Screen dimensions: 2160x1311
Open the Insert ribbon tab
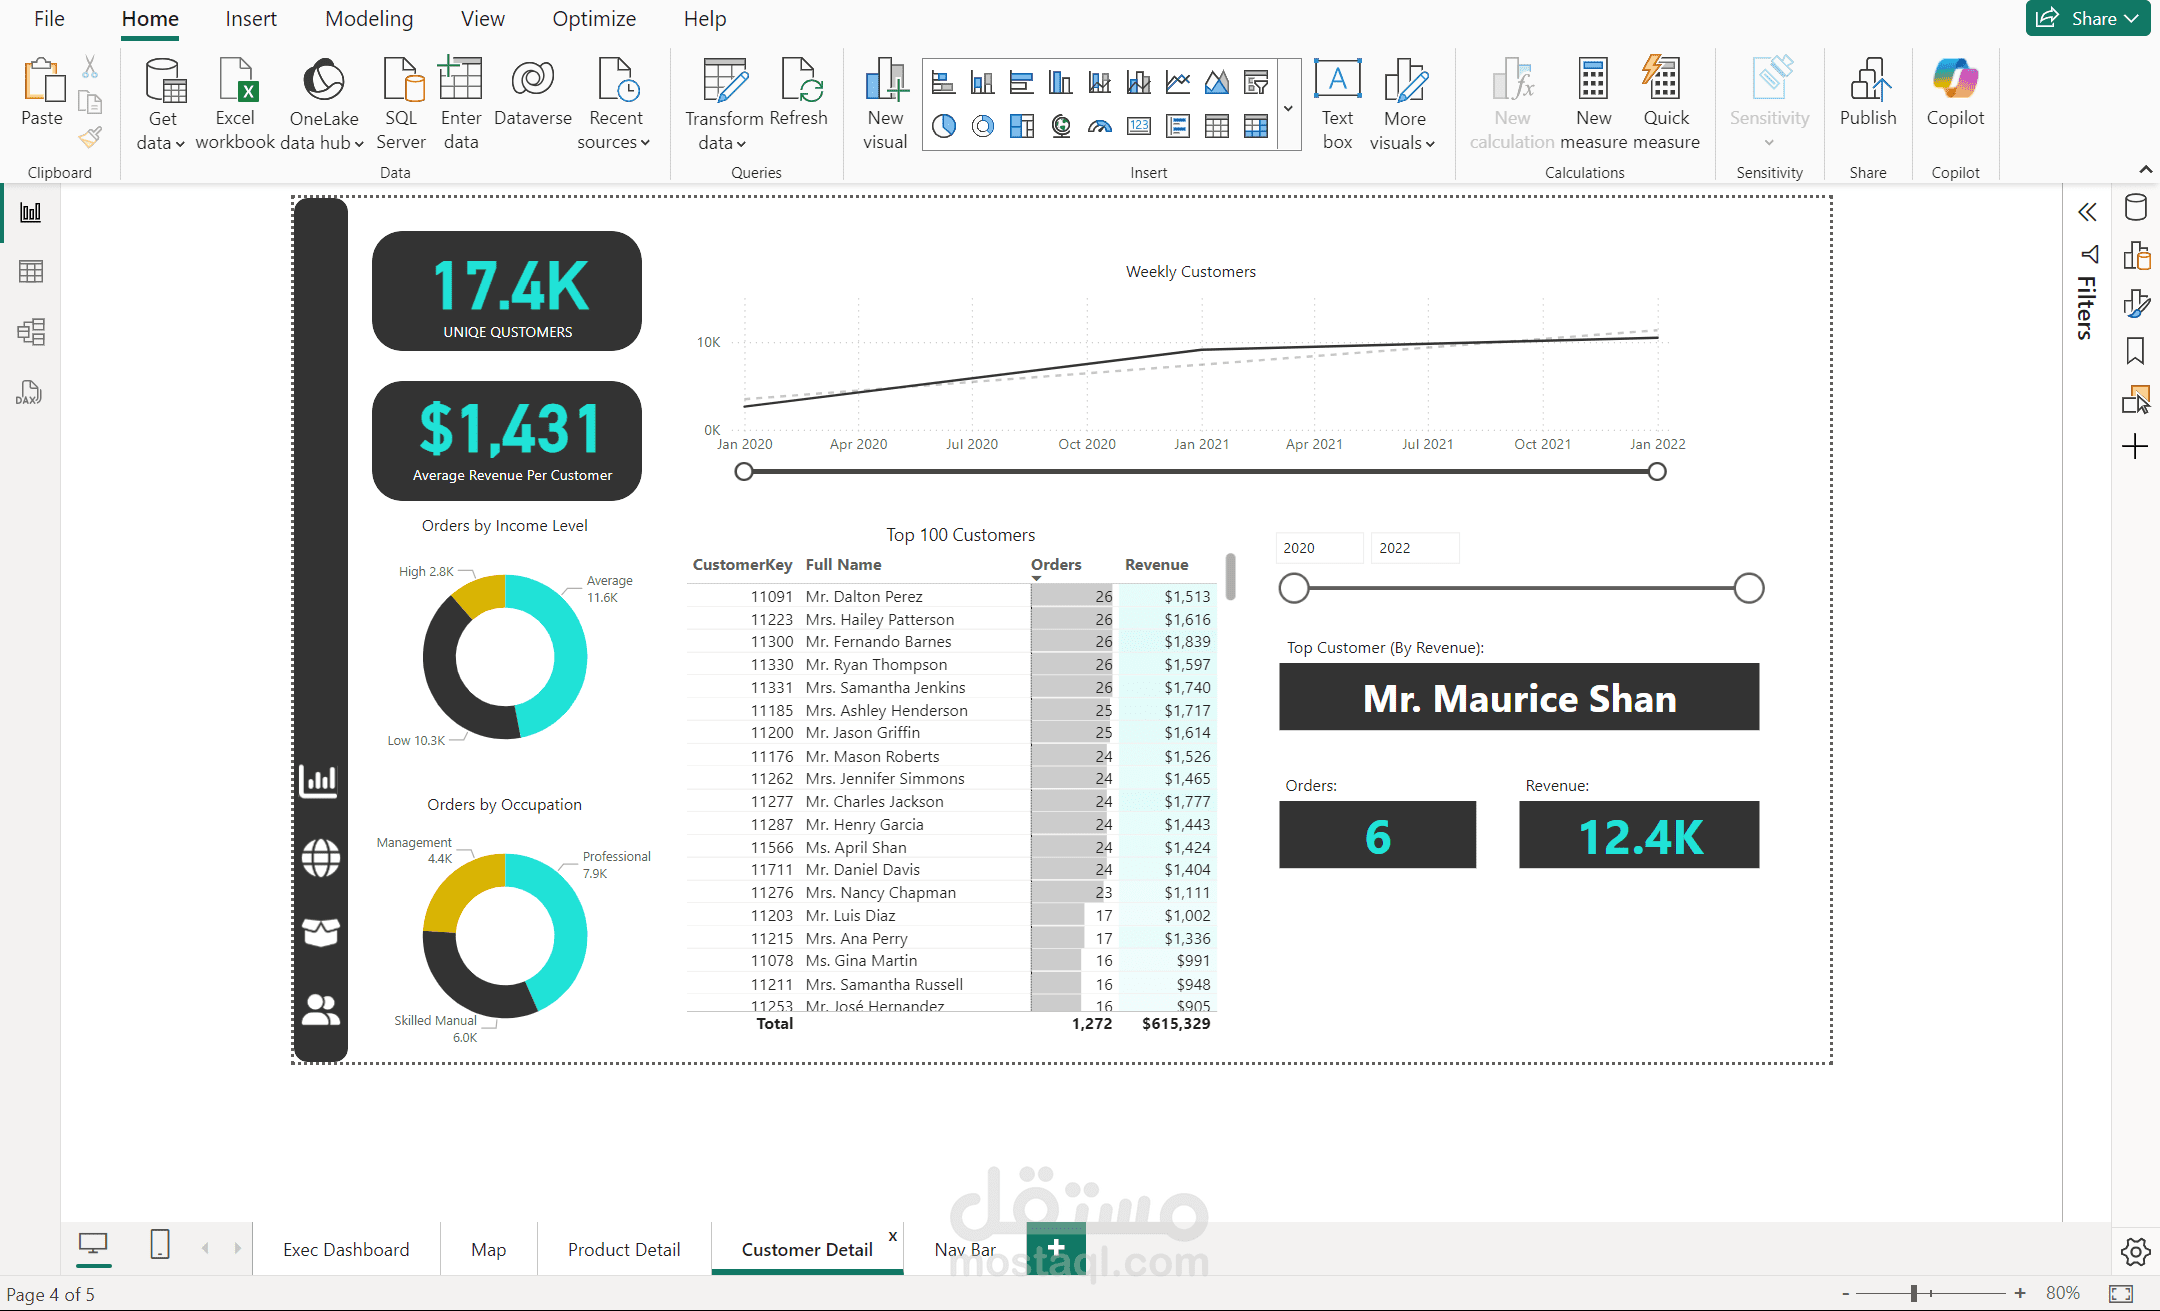[x=251, y=19]
